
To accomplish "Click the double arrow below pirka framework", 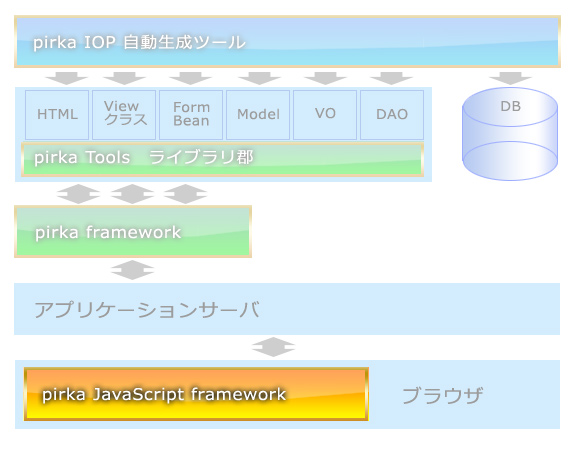I will (x=132, y=270).
